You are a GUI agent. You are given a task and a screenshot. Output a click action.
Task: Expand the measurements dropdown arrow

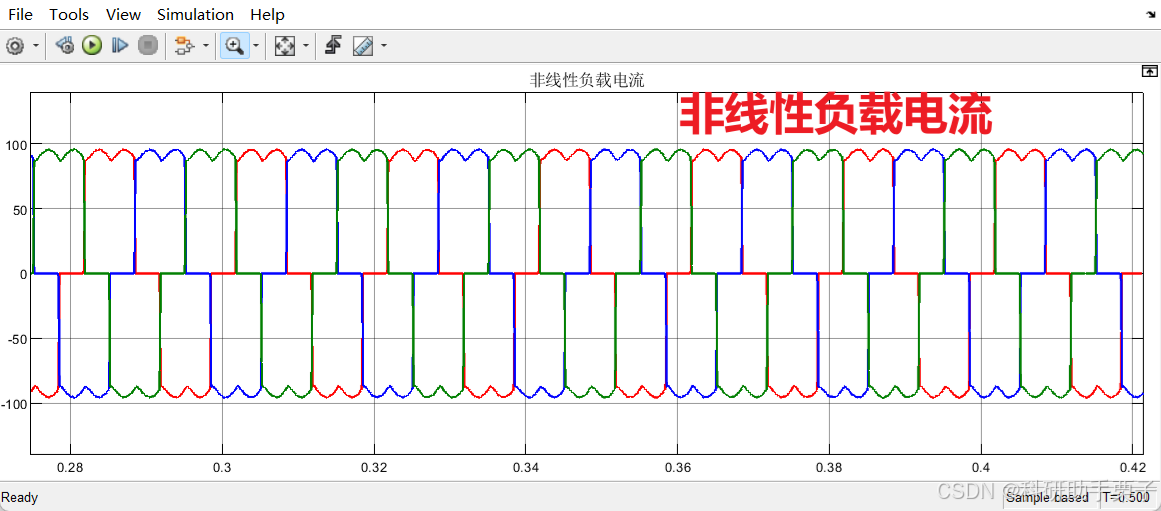pyautogui.click(x=384, y=46)
